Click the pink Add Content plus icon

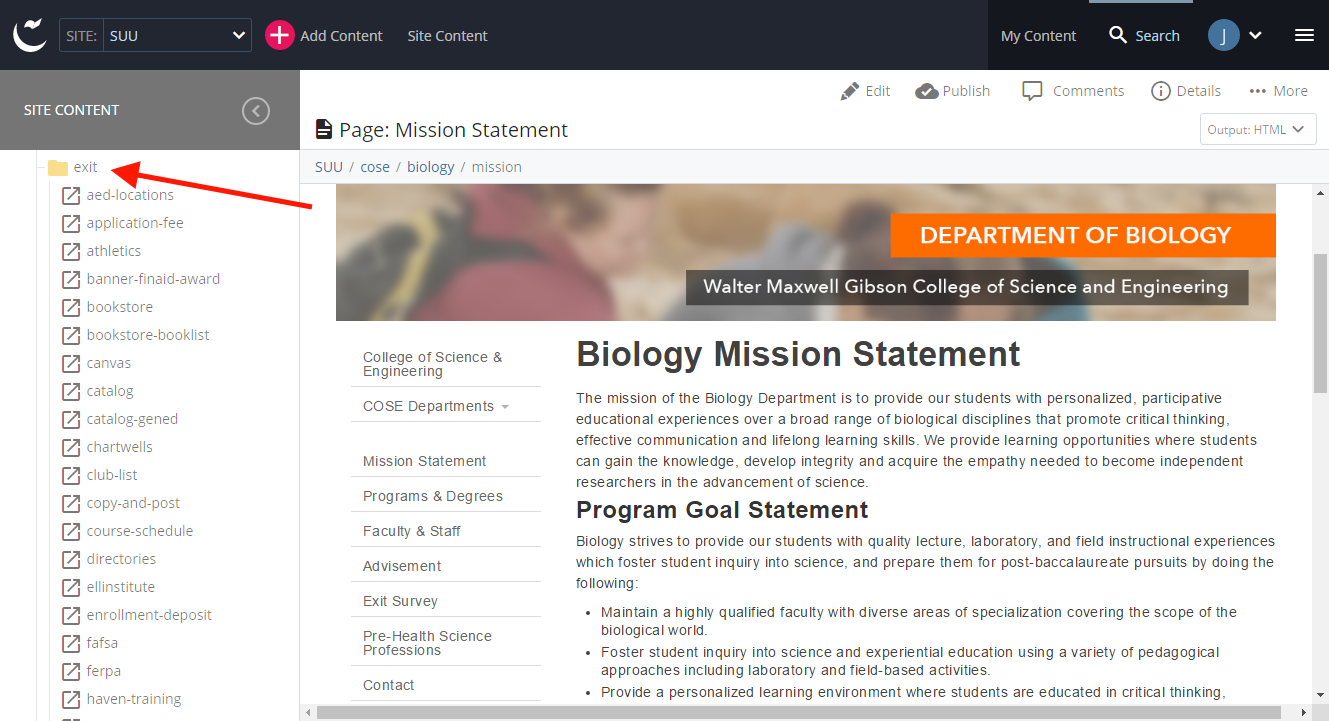(279, 35)
